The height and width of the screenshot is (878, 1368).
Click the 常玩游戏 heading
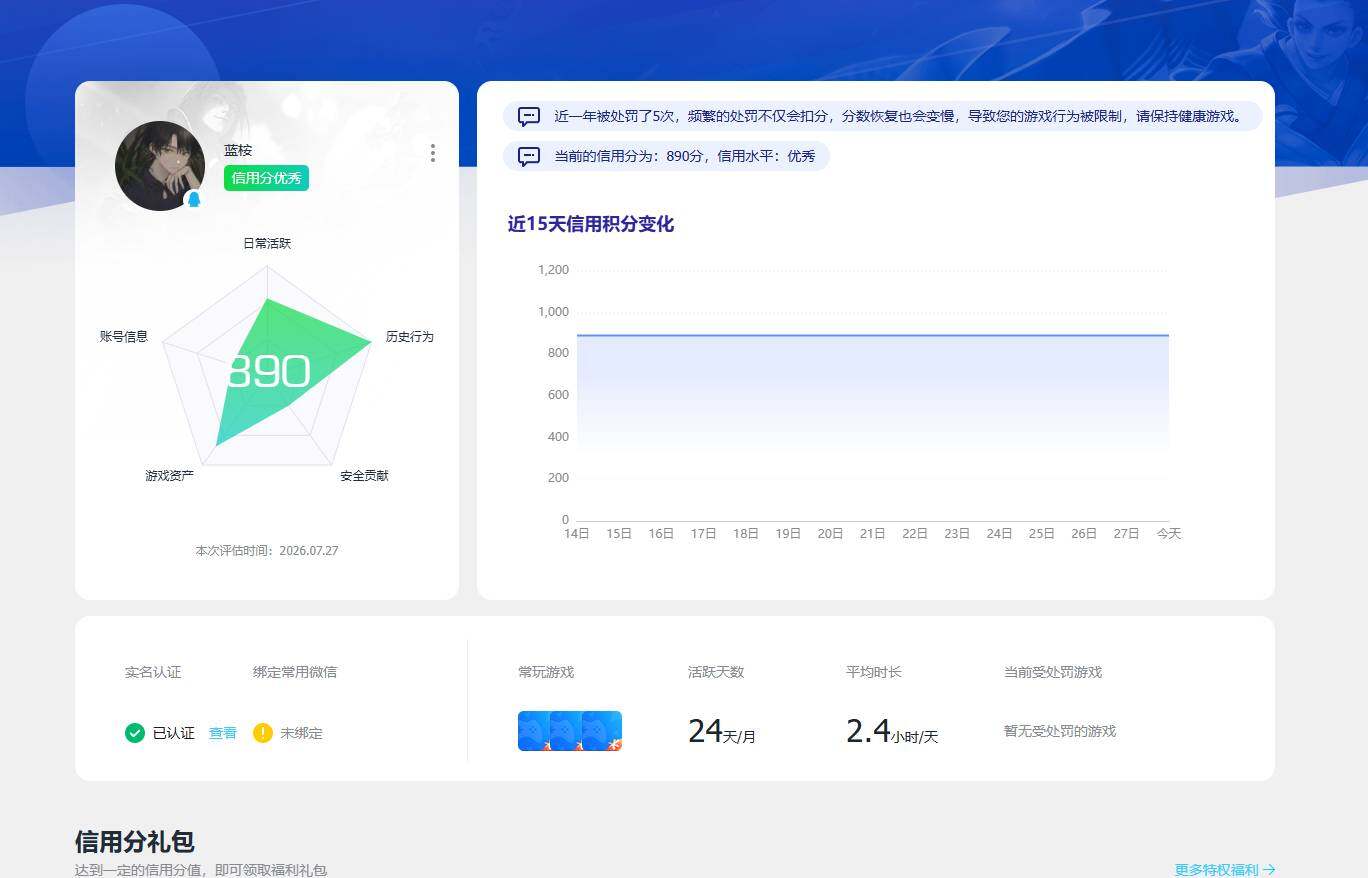pyautogui.click(x=546, y=672)
